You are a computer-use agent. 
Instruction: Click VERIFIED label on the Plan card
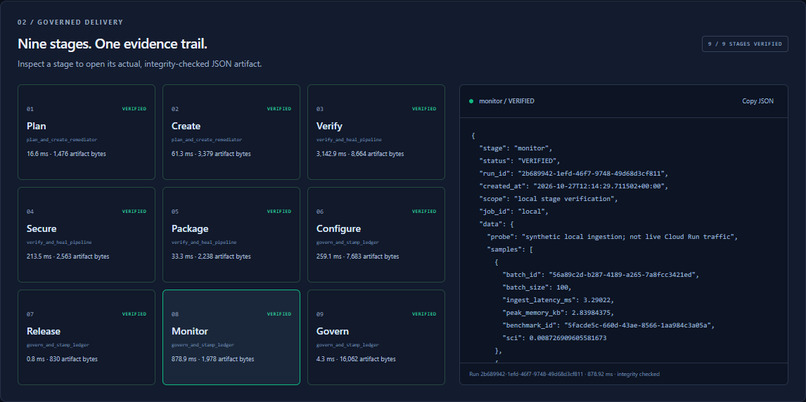tap(134, 109)
